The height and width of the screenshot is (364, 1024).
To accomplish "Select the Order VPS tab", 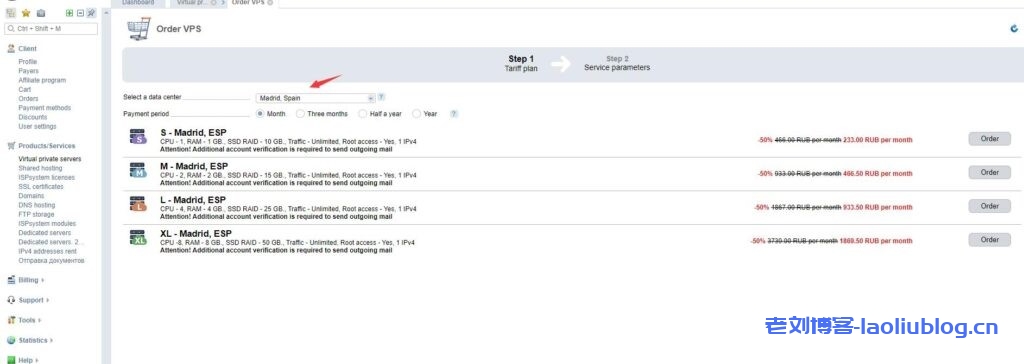I will 248,3.
